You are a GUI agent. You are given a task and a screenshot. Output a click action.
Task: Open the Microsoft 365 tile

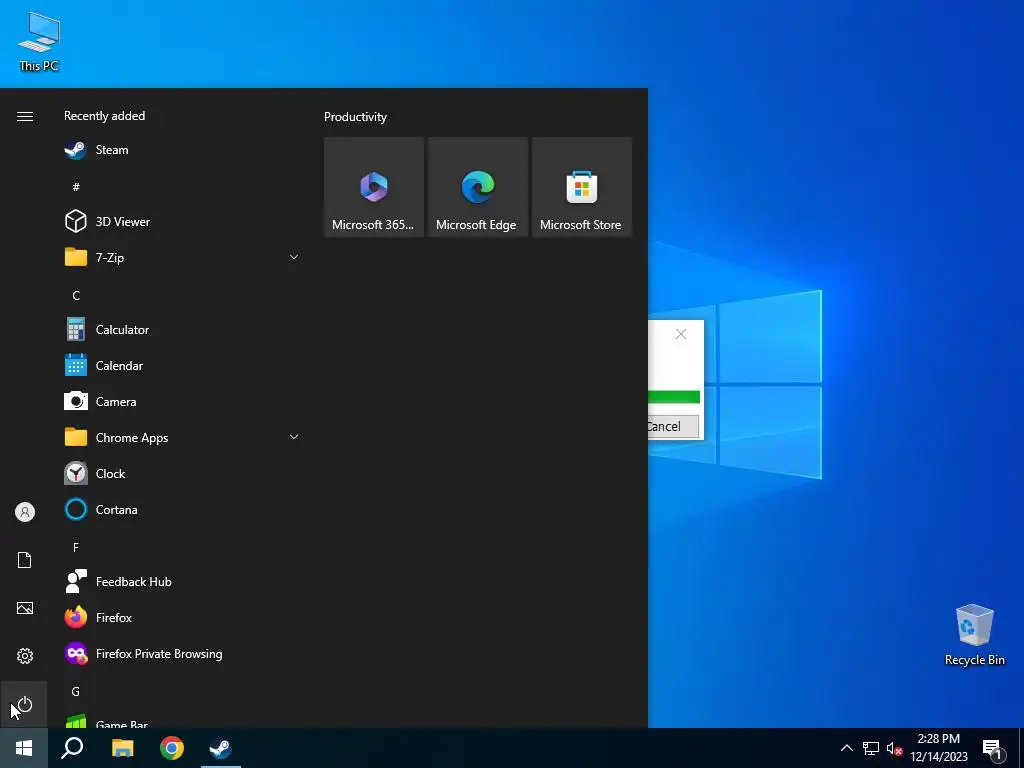[x=374, y=187]
